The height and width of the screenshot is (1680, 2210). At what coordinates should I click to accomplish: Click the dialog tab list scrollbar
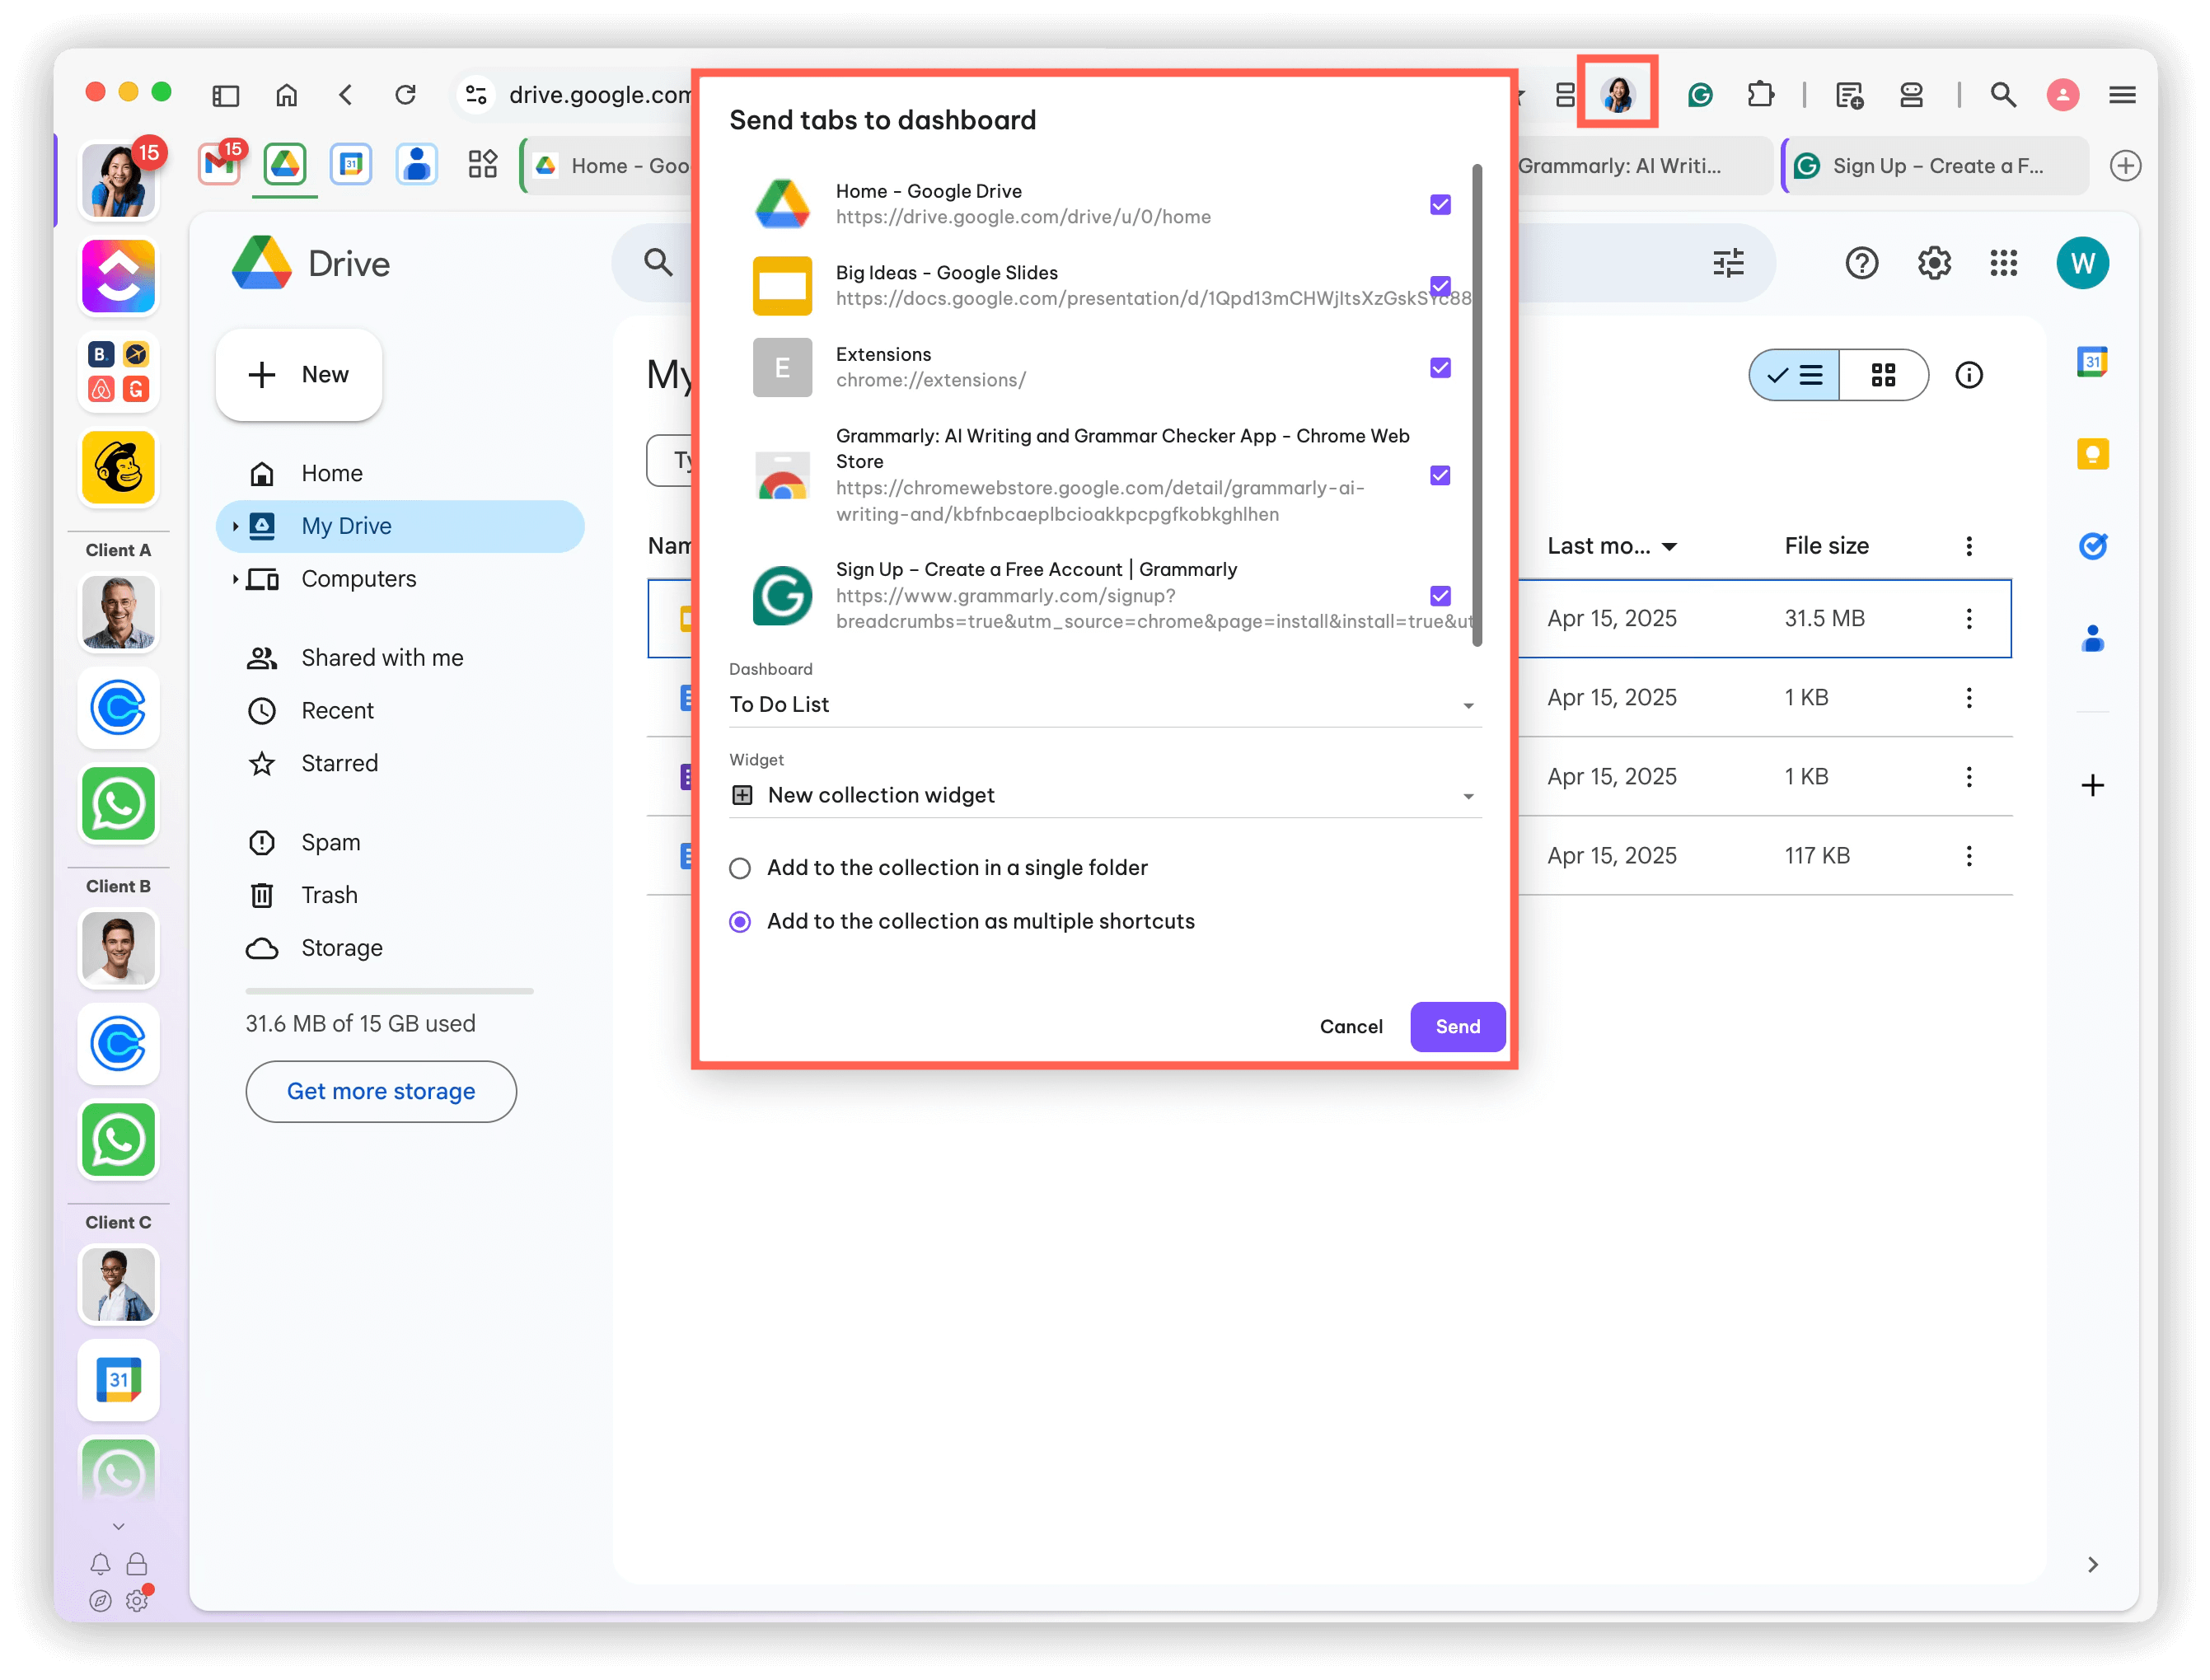point(1477,405)
